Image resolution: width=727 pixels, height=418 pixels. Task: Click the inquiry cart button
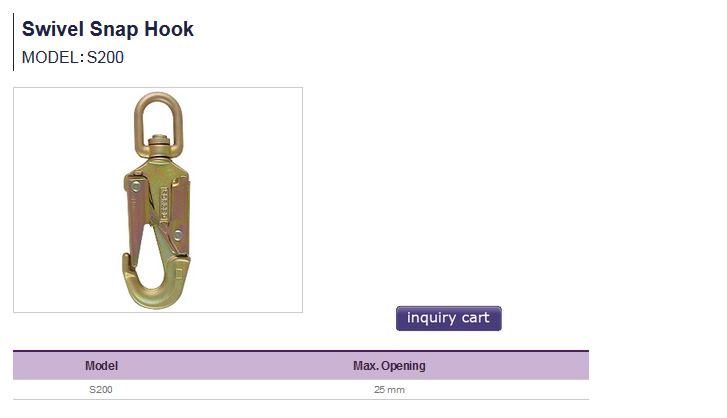(448, 319)
